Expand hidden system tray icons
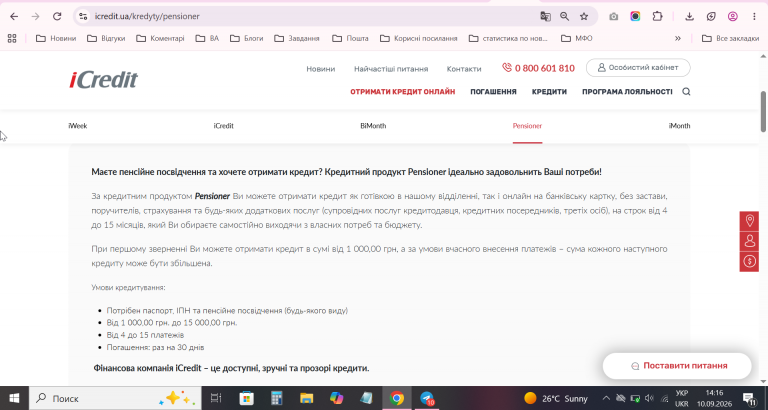The image size is (768, 410). coord(606,398)
